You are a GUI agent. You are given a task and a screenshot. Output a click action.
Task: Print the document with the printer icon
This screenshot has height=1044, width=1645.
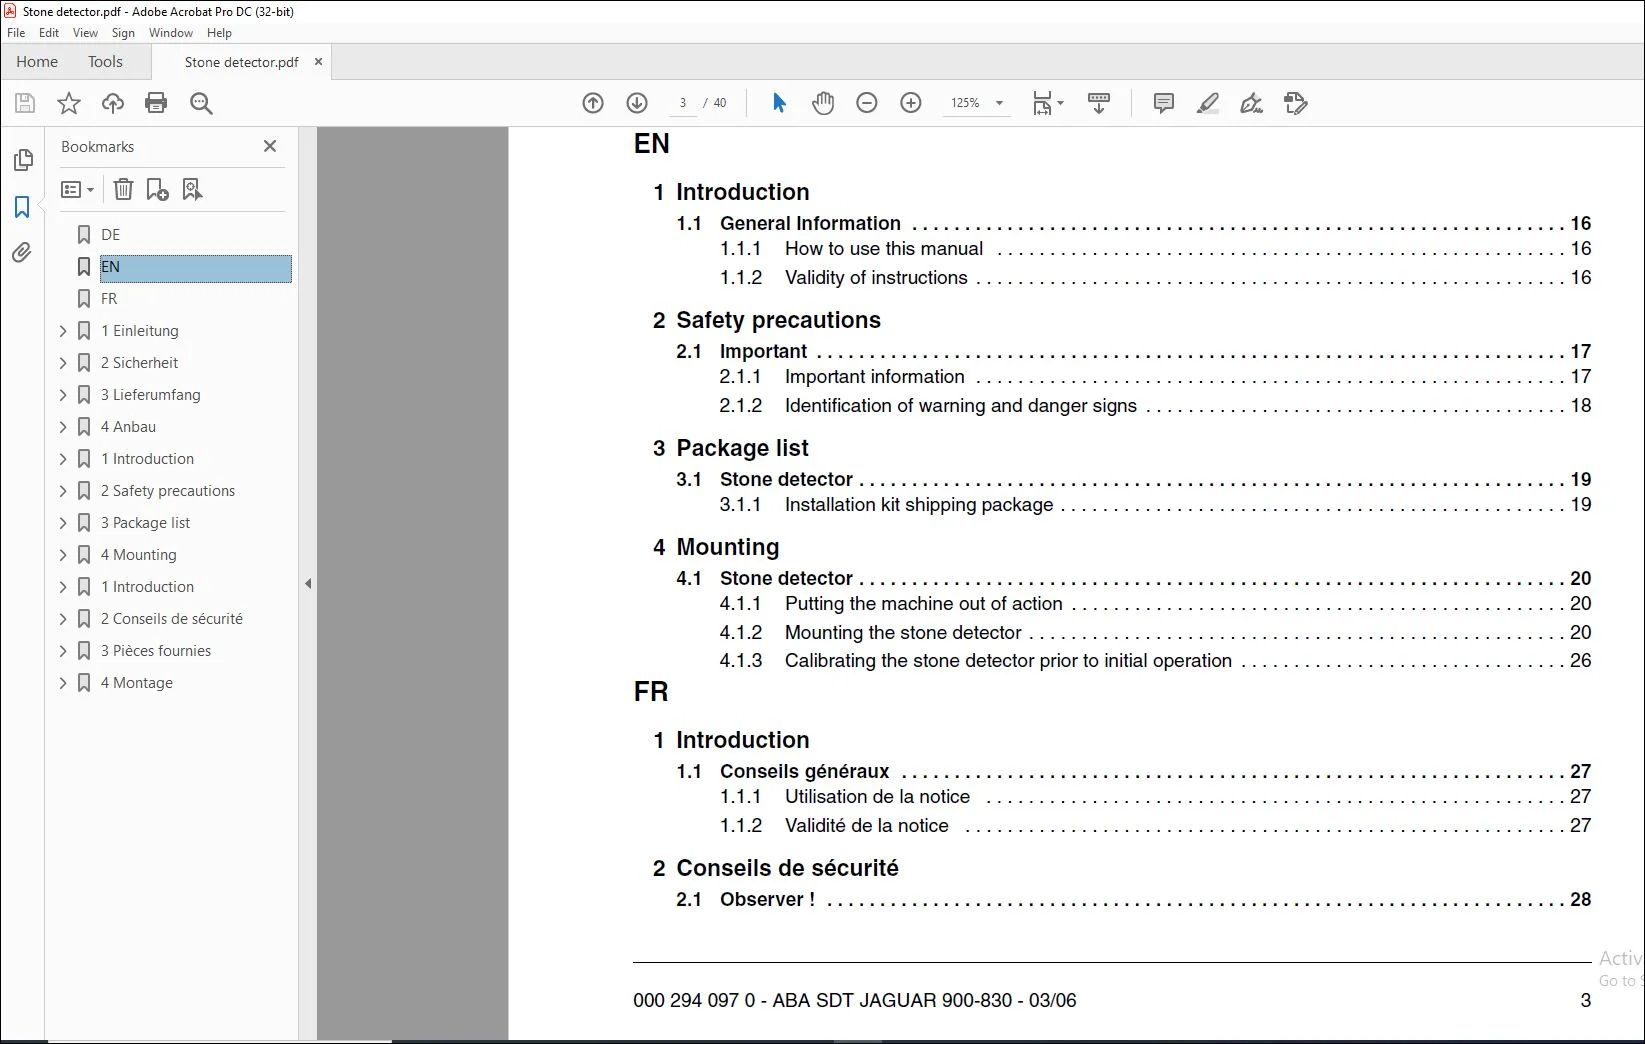[x=156, y=103]
